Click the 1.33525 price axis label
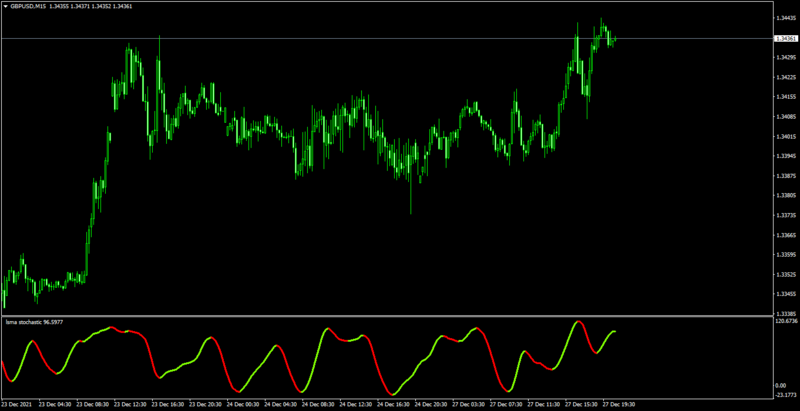The width and height of the screenshot is (800, 411). (786, 274)
